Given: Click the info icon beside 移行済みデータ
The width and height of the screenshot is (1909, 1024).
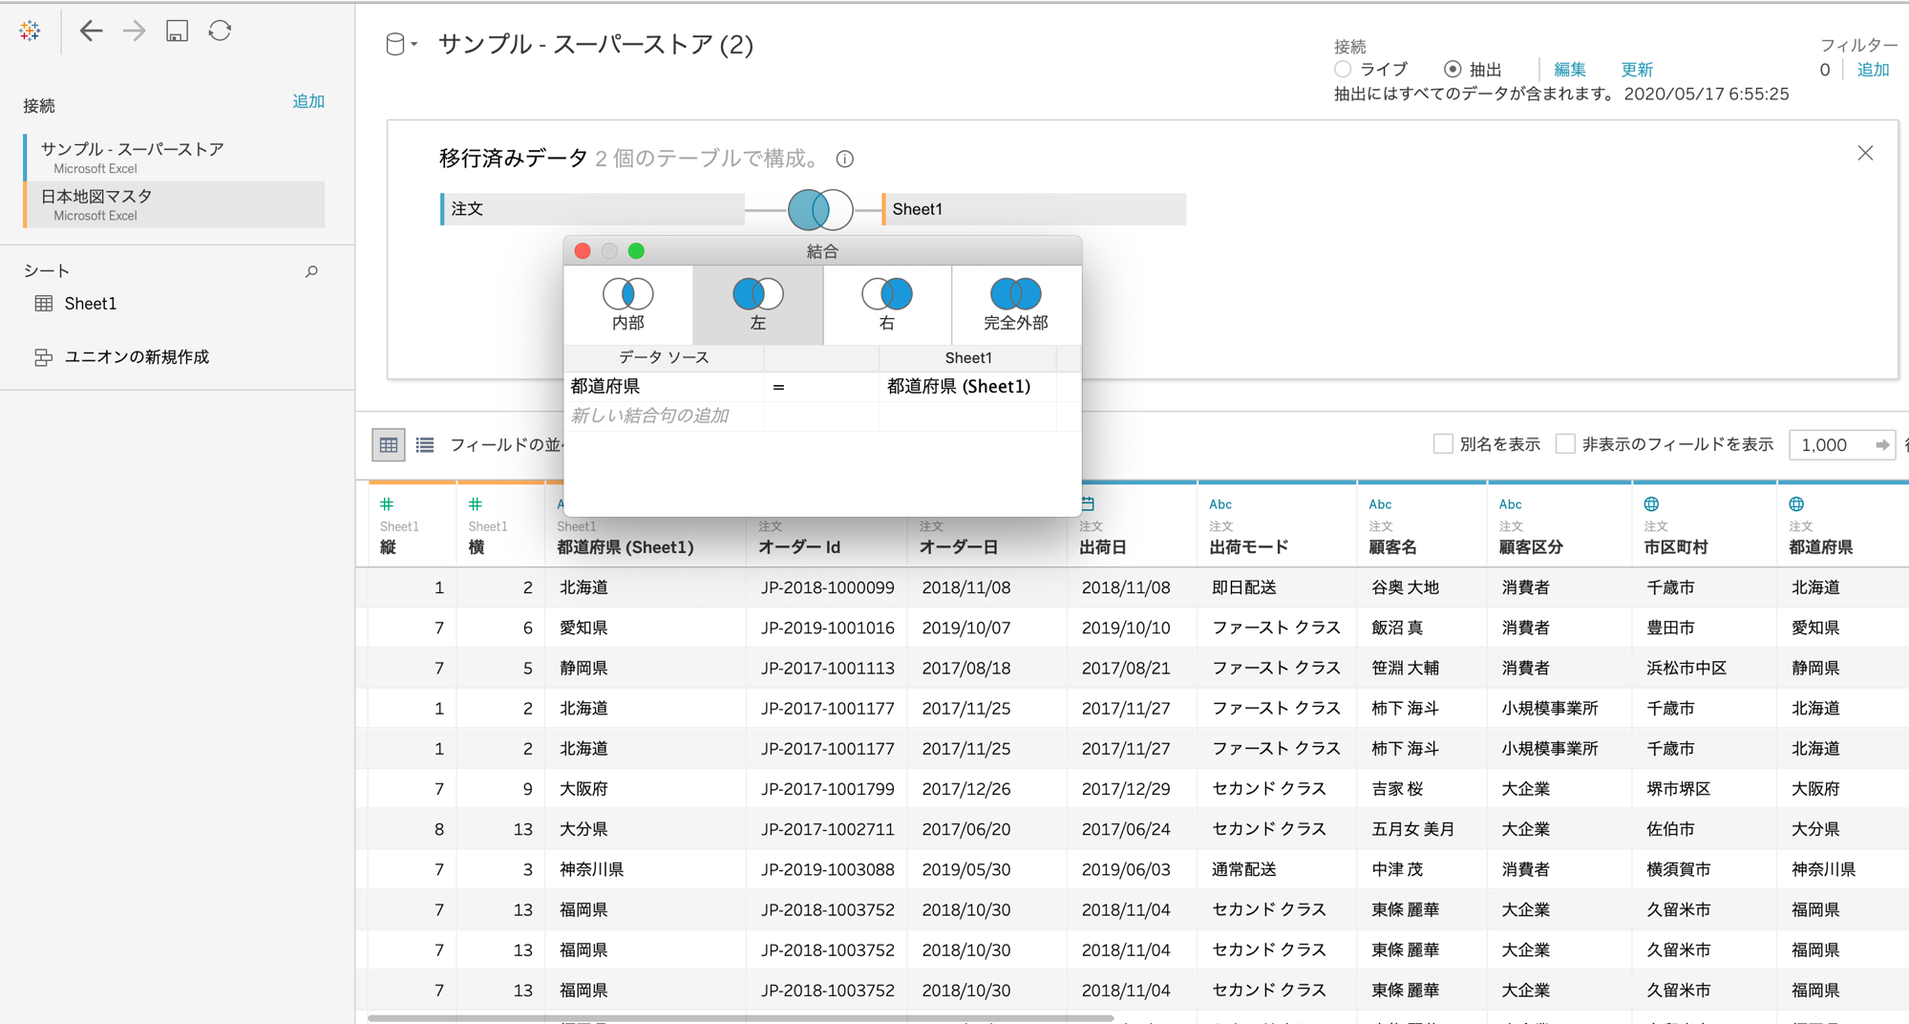Looking at the screenshot, I should coord(845,159).
